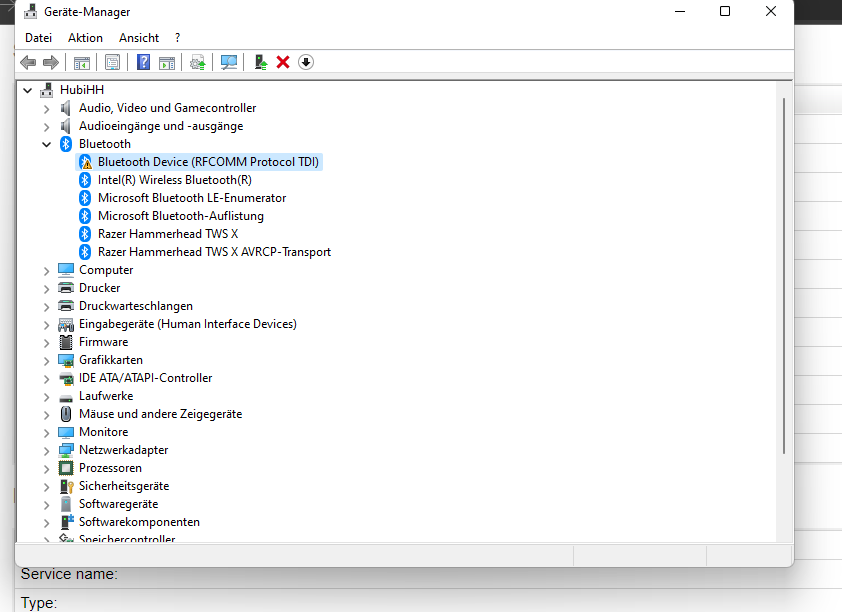Select the Drucker label
This screenshot has width=842, height=612.
[x=99, y=288]
